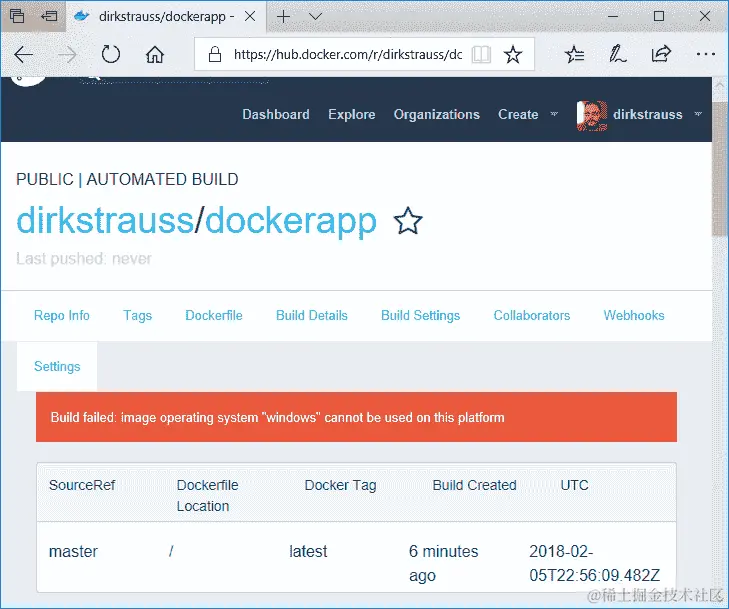Image resolution: width=729 pixels, height=609 pixels.
Task: Star the dirkstrauss/dockerapp repository
Action: [x=408, y=221]
